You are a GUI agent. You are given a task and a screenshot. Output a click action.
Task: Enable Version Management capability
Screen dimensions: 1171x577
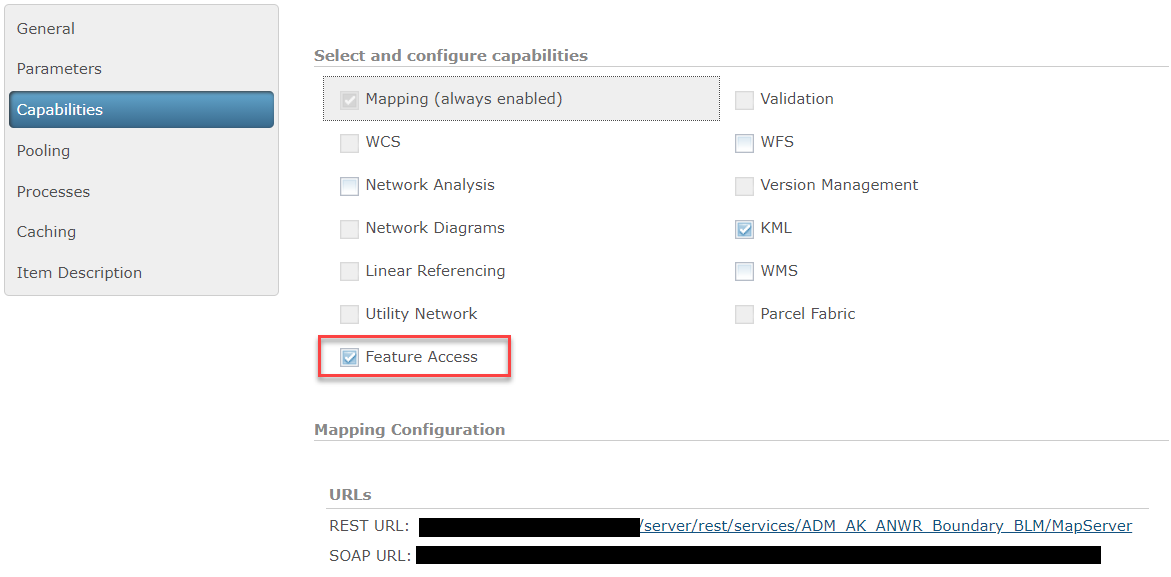click(x=744, y=185)
